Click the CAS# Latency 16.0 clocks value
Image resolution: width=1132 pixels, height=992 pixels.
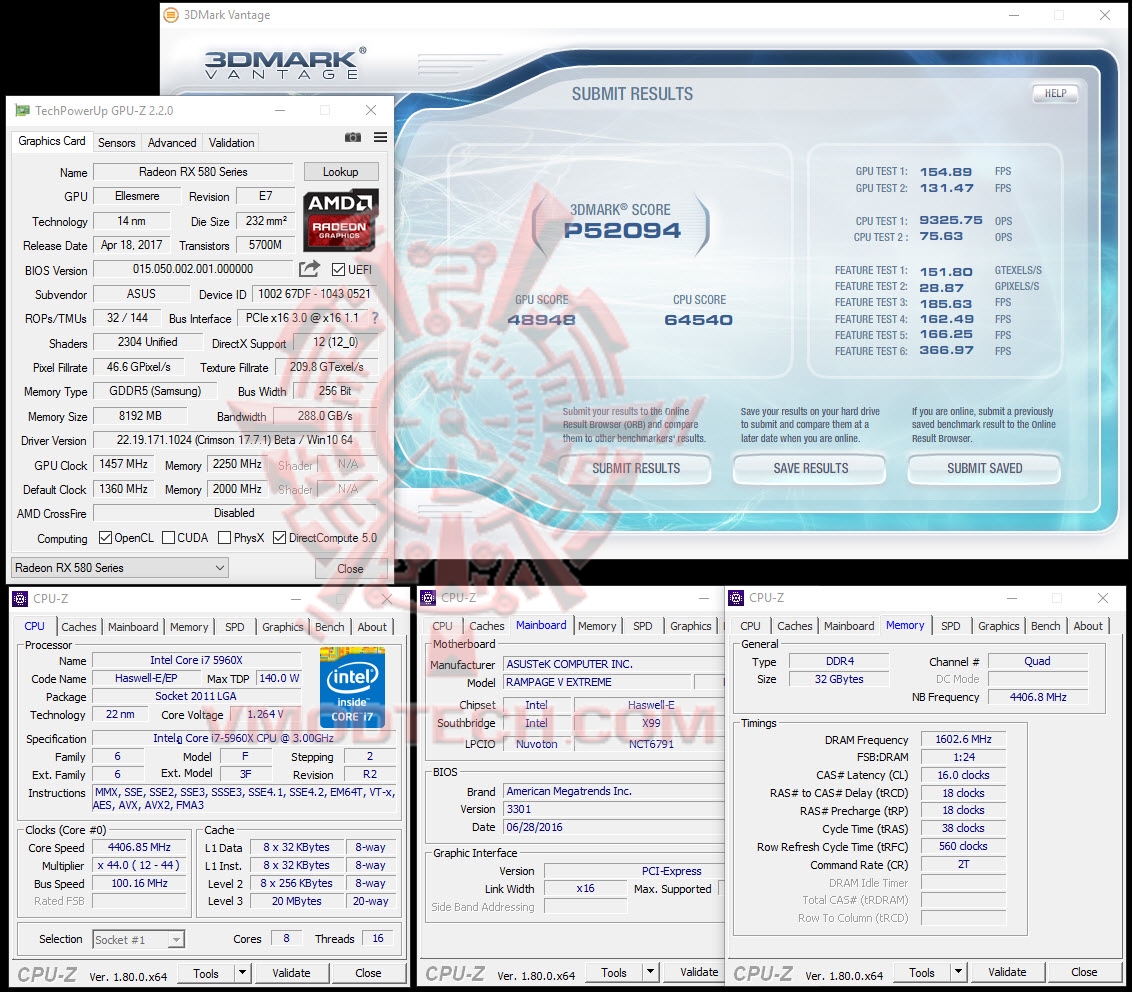pos(963,775)
